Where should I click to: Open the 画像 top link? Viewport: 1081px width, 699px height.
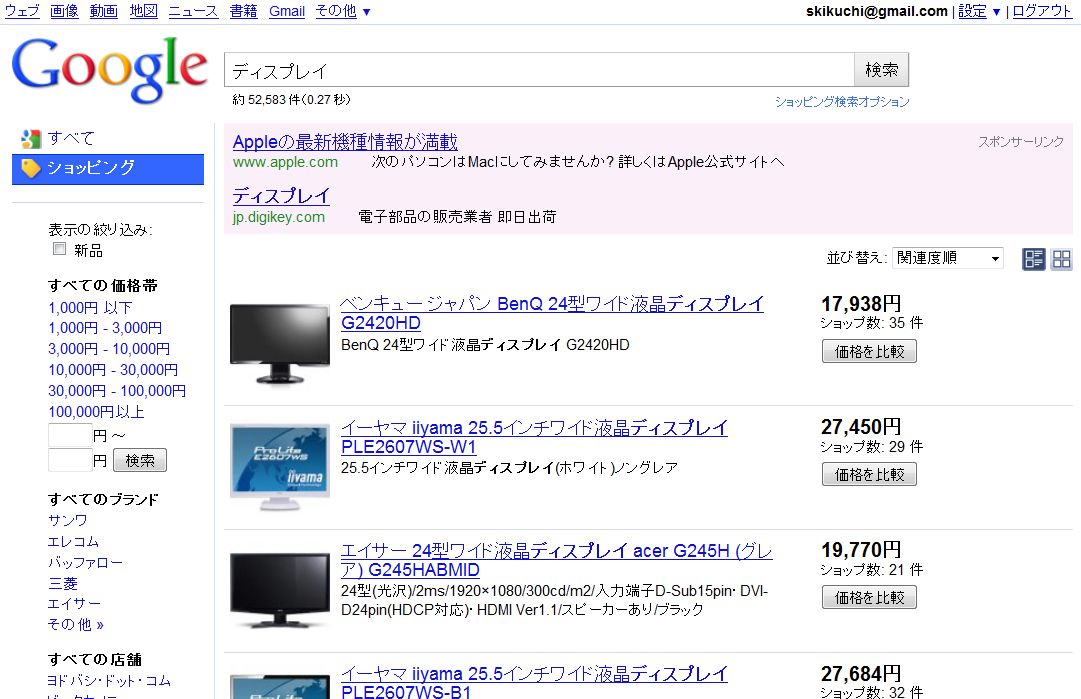point(64,11)
